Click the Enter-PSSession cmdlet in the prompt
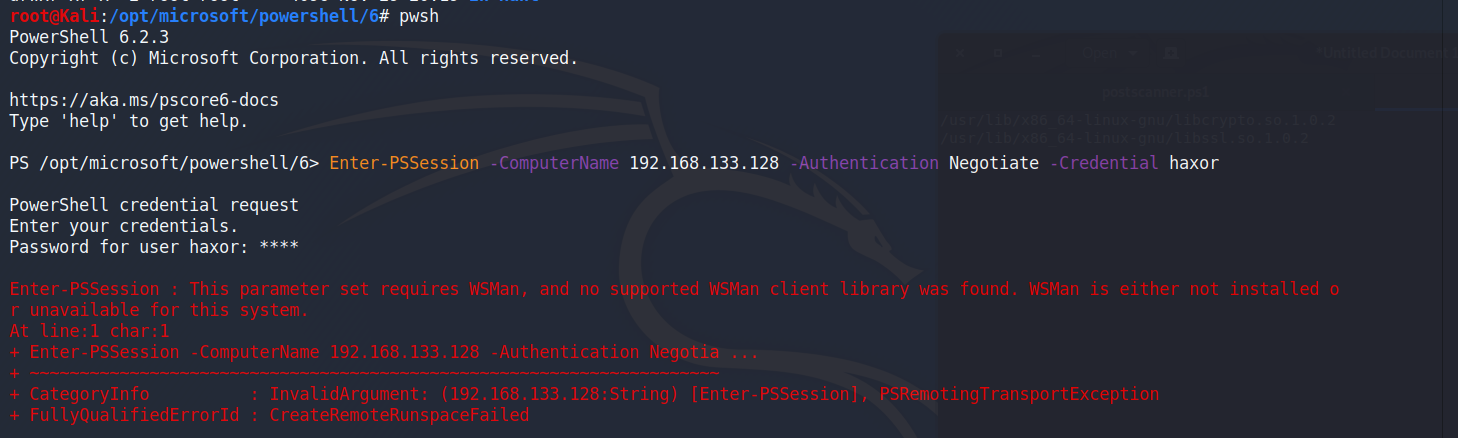The height and width of the screenshot is (438, 1458). tap(403, 162)
